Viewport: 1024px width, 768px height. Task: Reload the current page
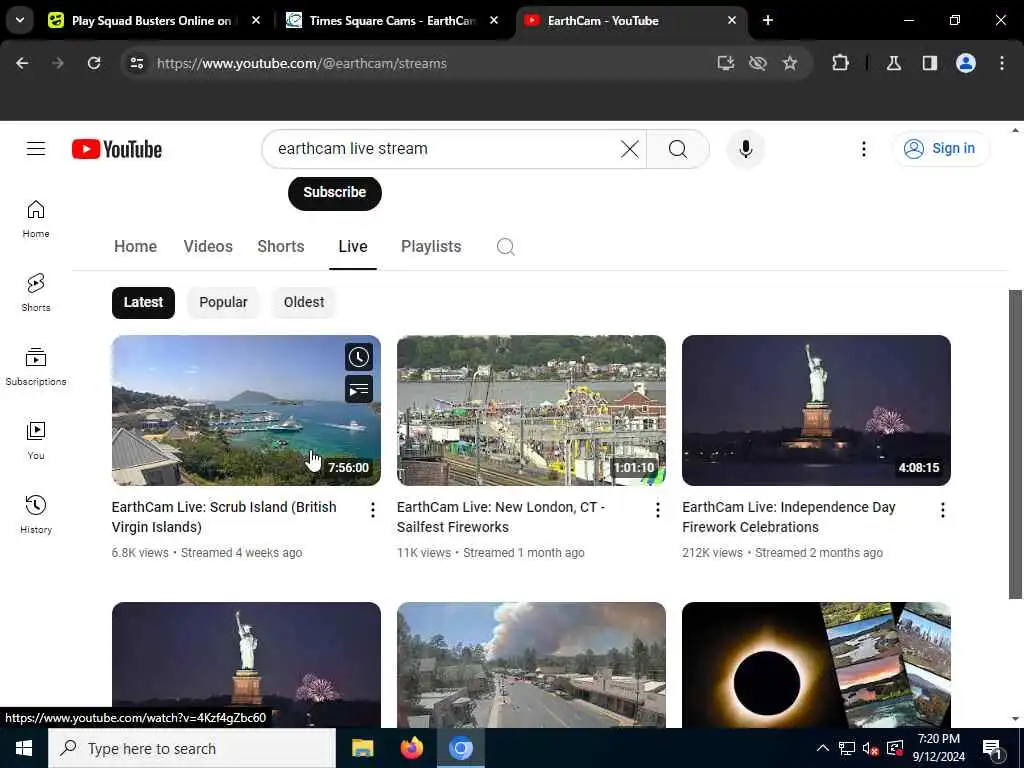click(x=94, y=63)
